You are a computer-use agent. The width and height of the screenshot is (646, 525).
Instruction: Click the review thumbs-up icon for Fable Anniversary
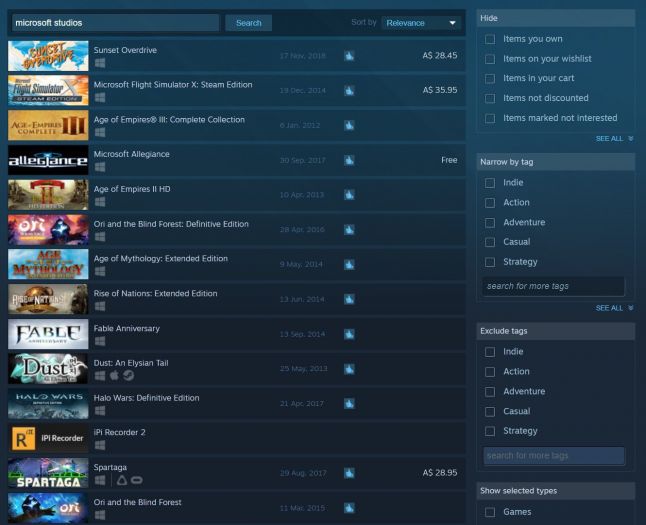[349, 335]
